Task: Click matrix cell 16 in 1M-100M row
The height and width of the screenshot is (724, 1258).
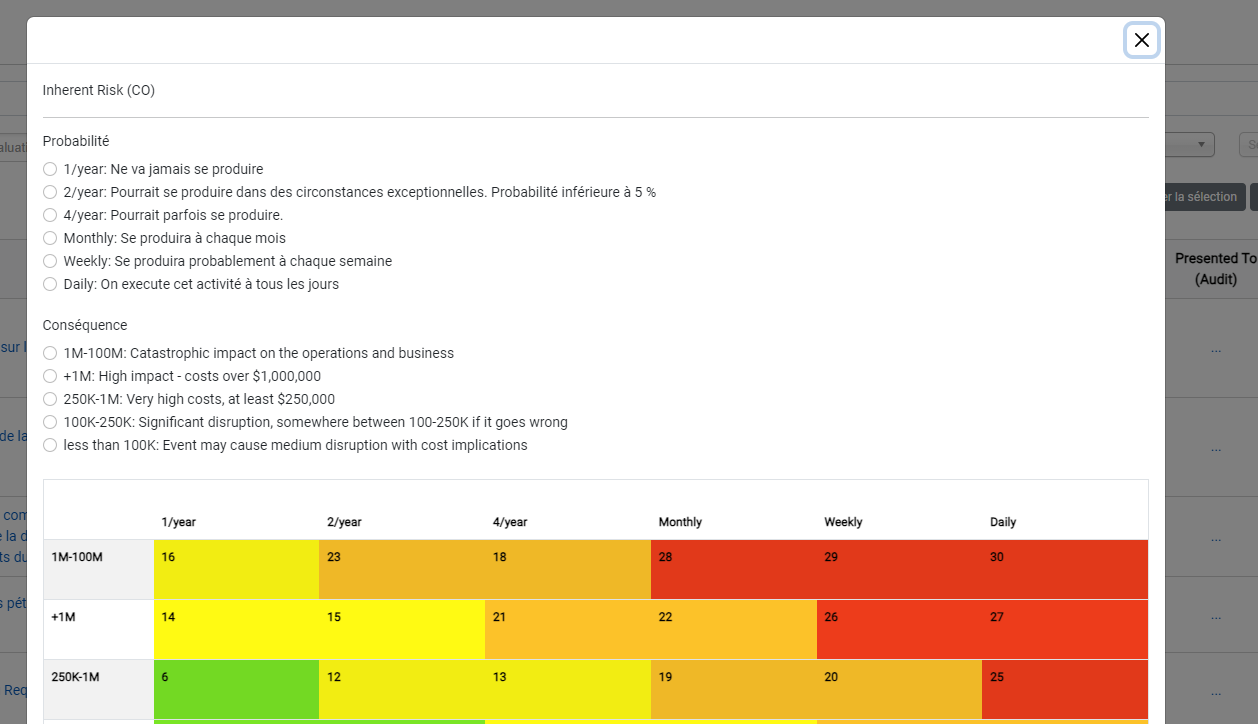Action: click(x=236, y=569)
